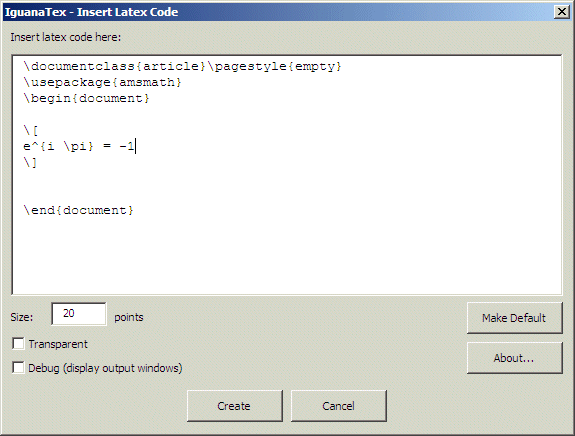Click the \end{document} line
Screen dimensions: 575x436
point(78,210)
